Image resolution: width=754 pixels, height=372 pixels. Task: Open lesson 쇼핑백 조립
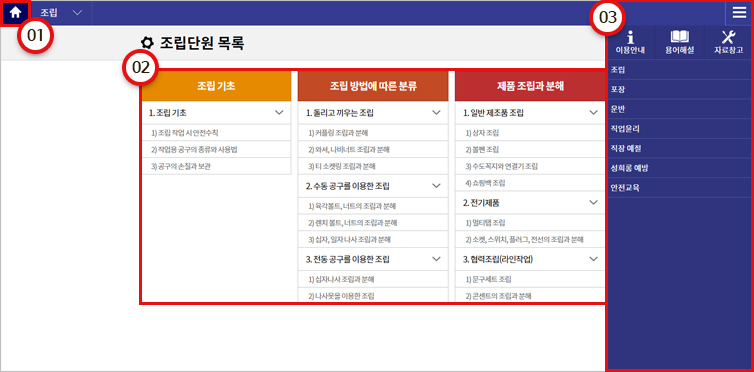(x=530, y=183)
